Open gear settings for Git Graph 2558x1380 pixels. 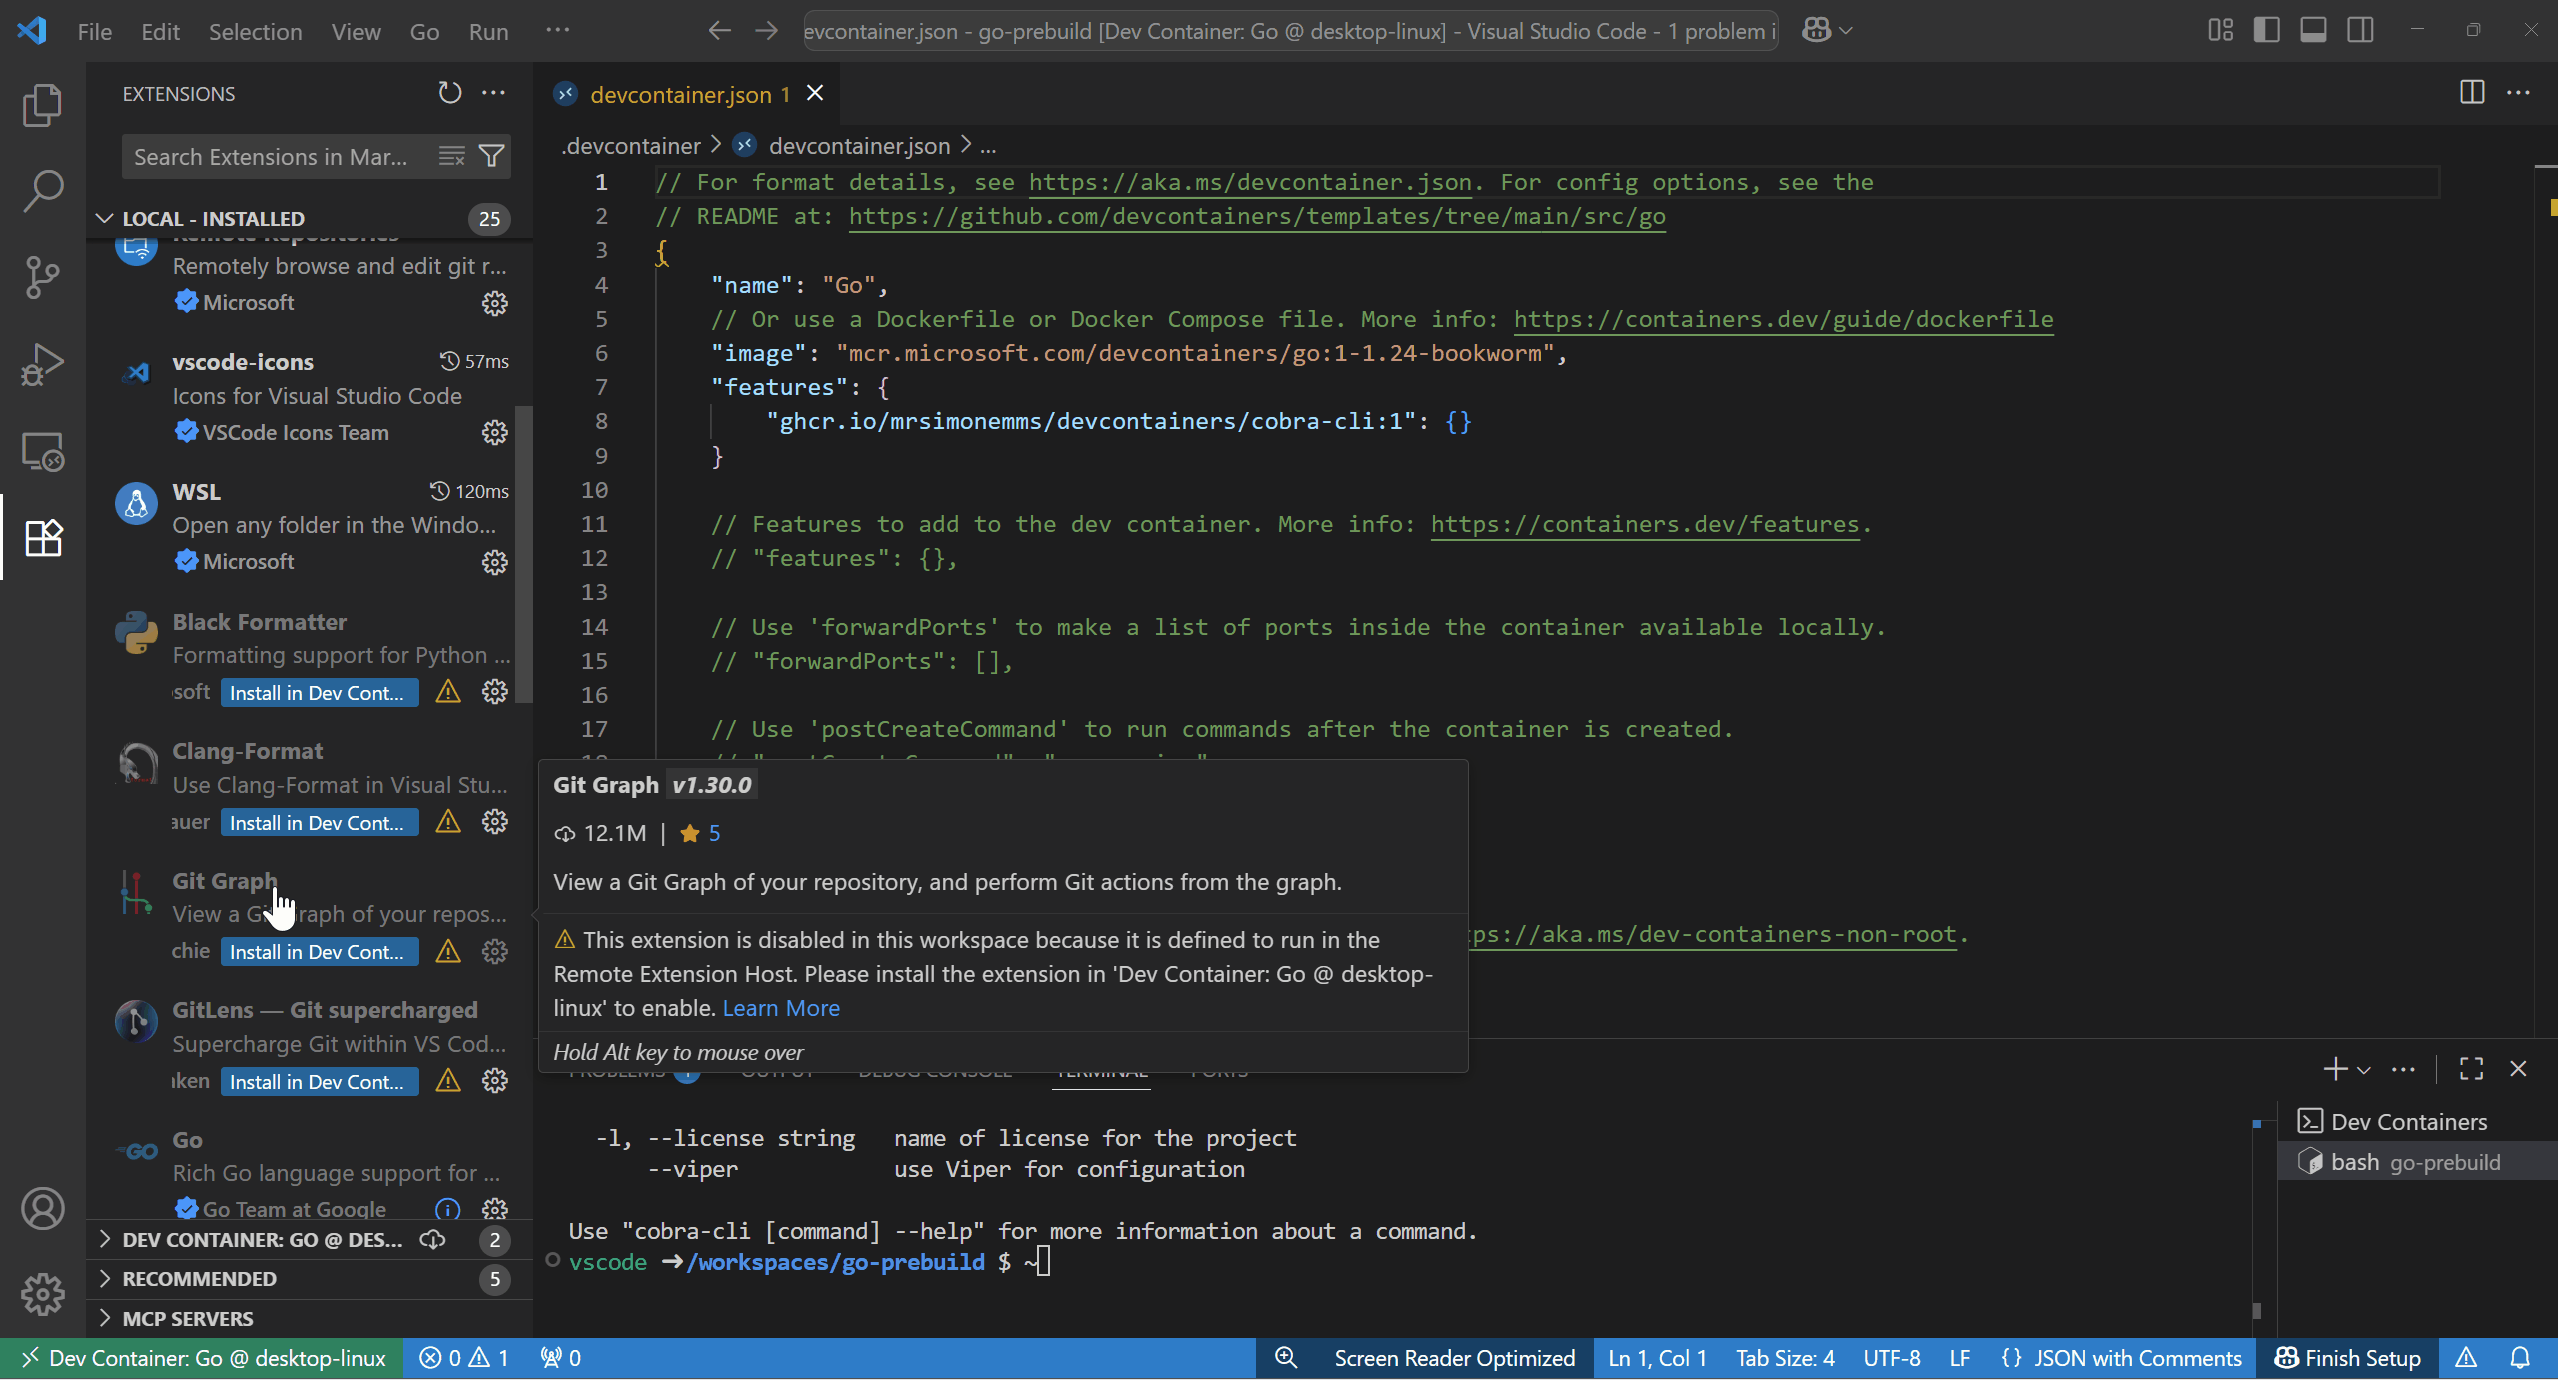[x=495, y=951]
